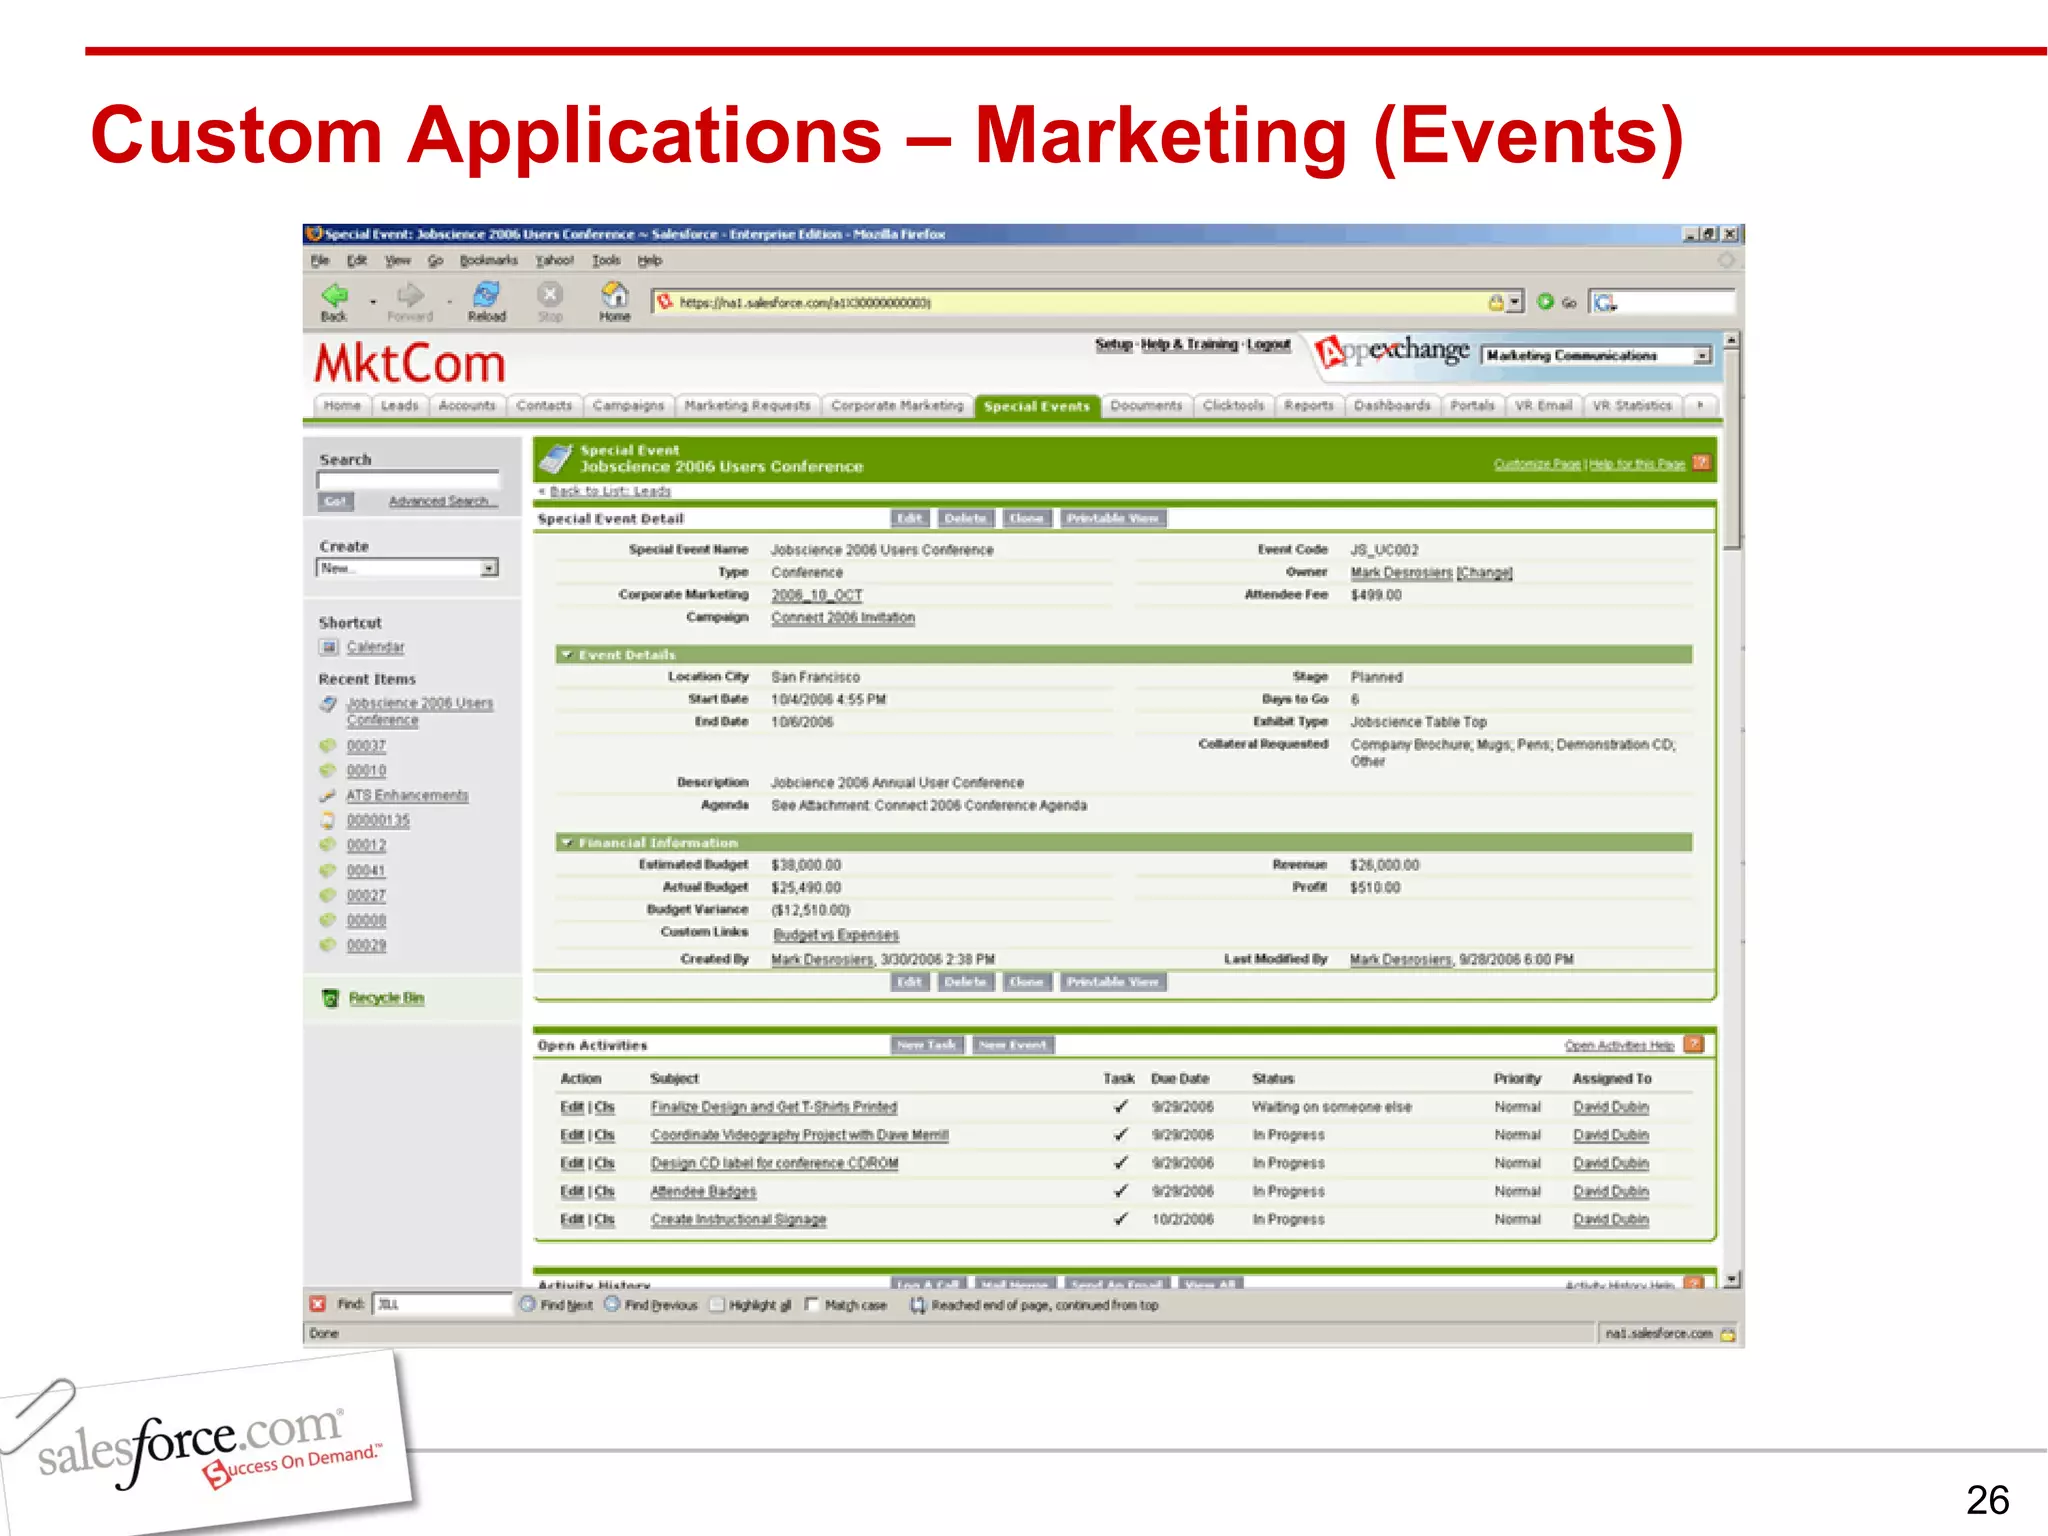Click the Open Activities Help question icon
Viewport: 2048px width, 1536px height.
1693,1045
